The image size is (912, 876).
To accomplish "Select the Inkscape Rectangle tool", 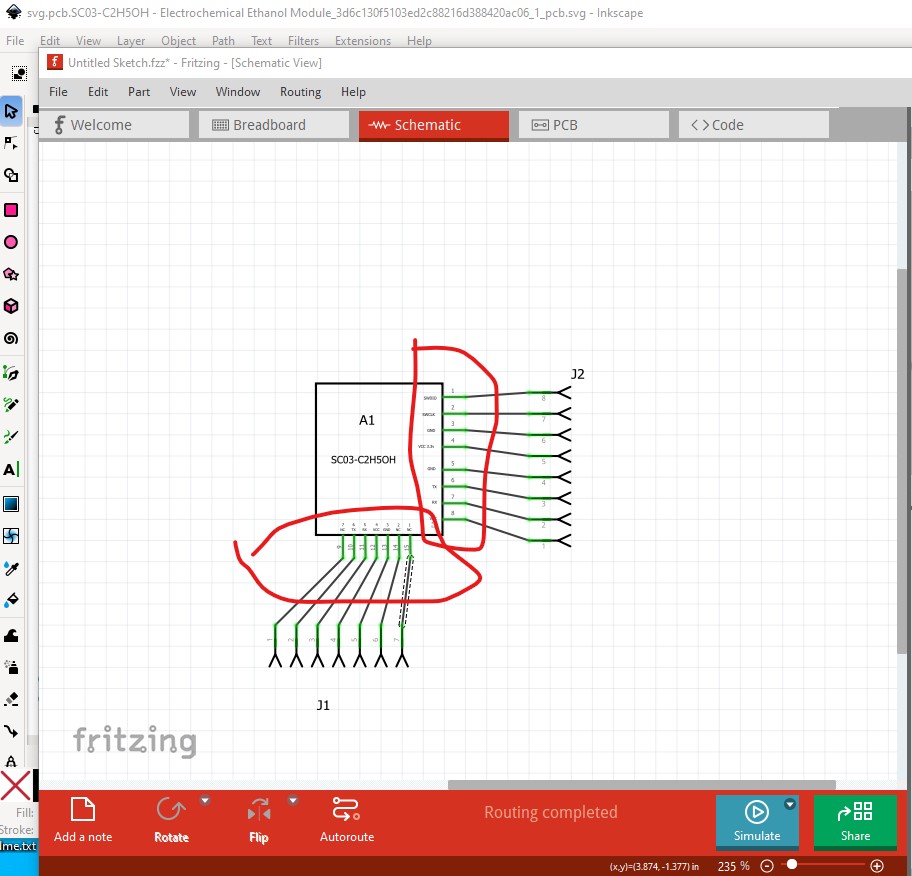I will coord(11,210).
